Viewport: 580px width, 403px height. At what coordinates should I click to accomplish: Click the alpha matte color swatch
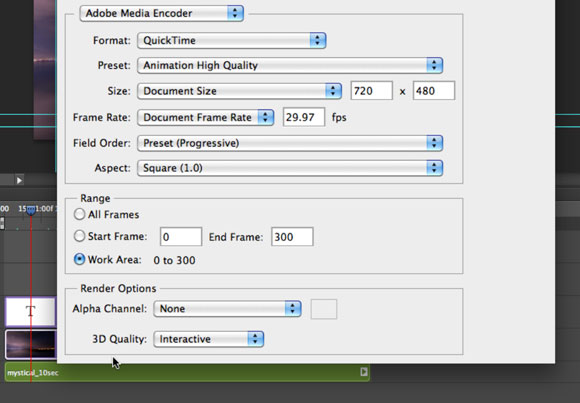(324, 309)
